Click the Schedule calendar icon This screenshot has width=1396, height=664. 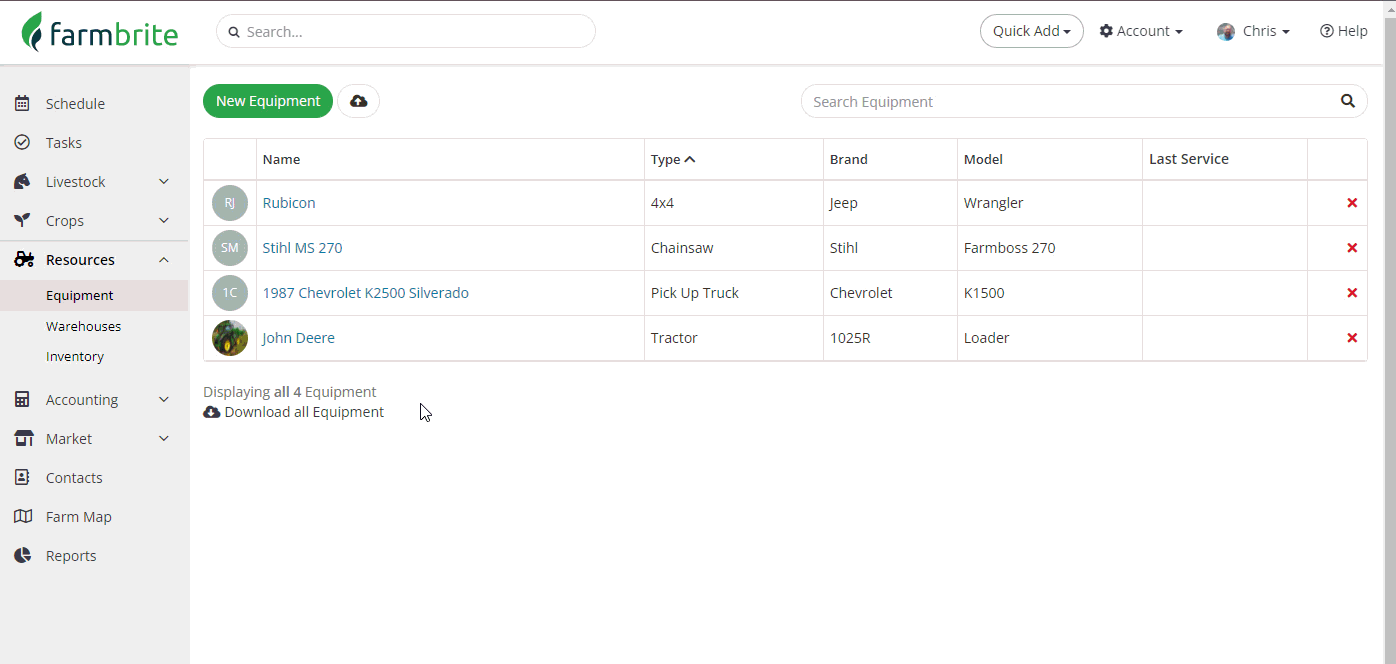tap(23, 104)
